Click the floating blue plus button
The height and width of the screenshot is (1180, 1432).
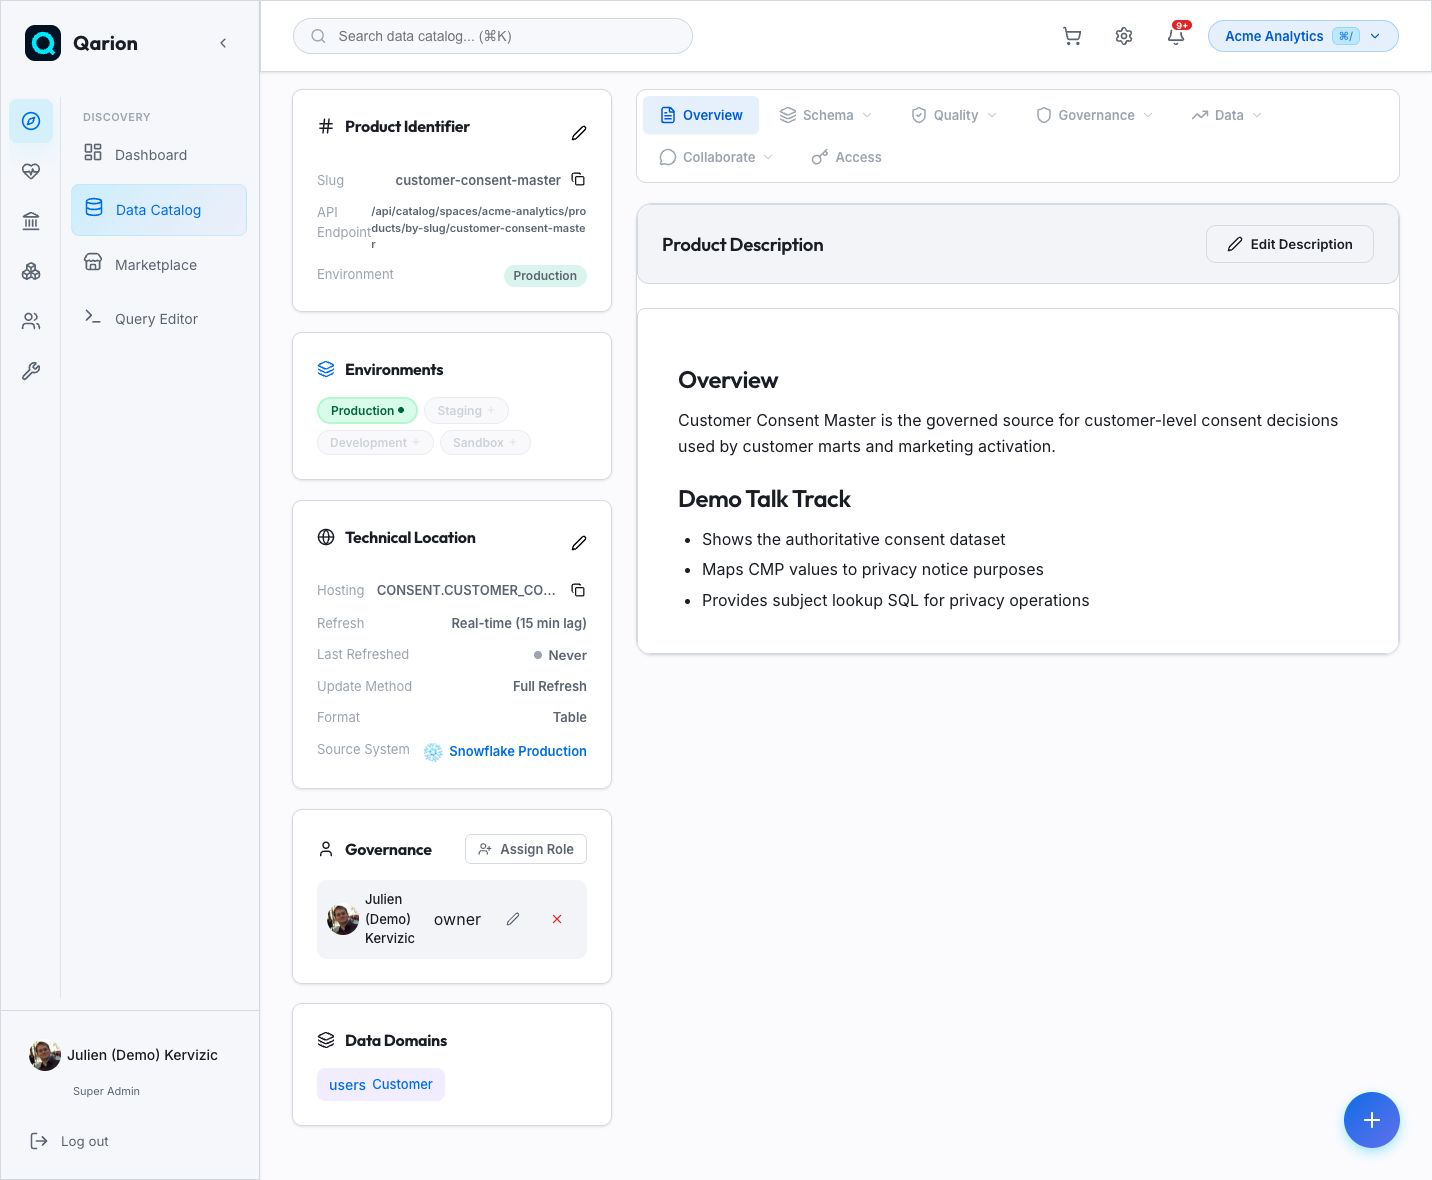(x=1372, y=1120)
